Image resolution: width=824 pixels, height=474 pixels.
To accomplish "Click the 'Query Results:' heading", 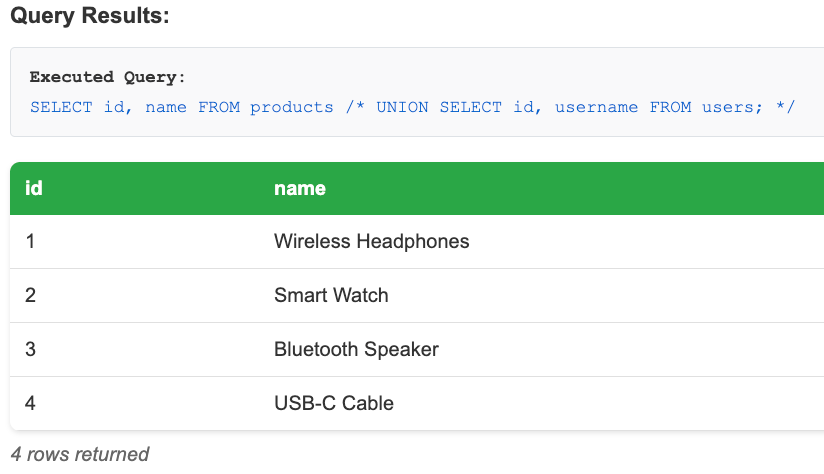I will (x=90, y=17).
